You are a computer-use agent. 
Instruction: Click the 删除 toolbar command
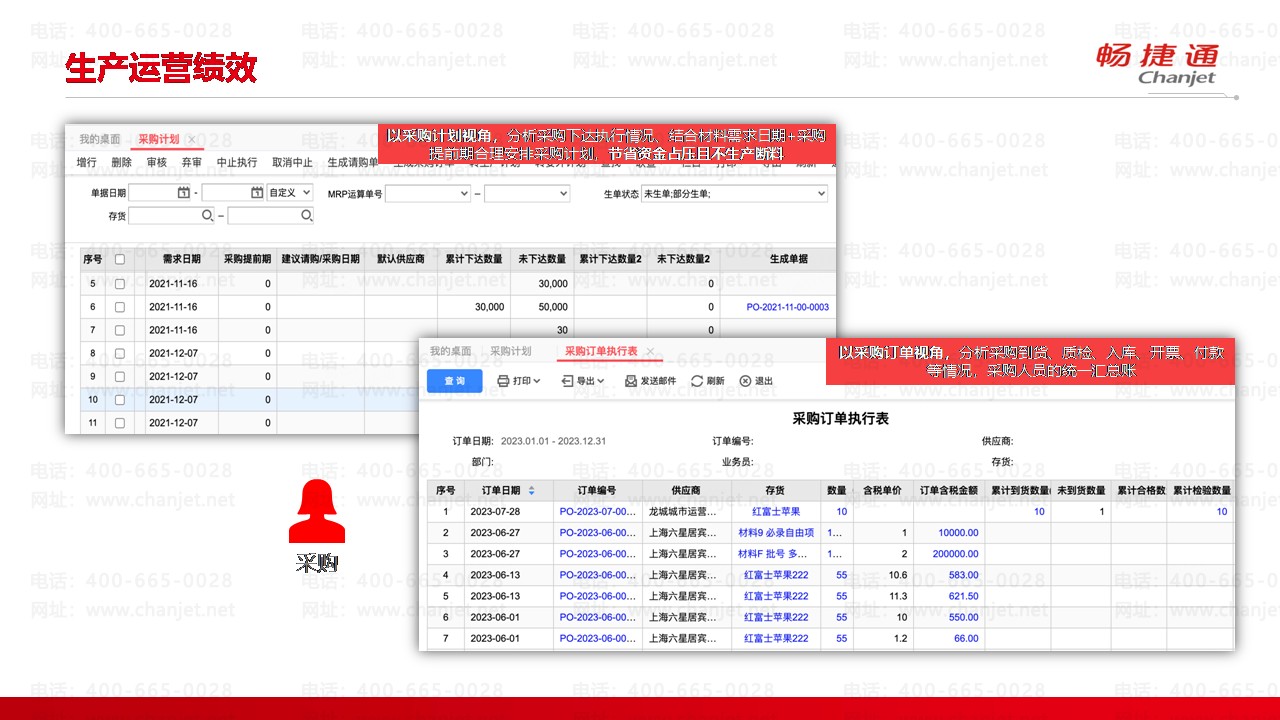[x=121, y=162]
